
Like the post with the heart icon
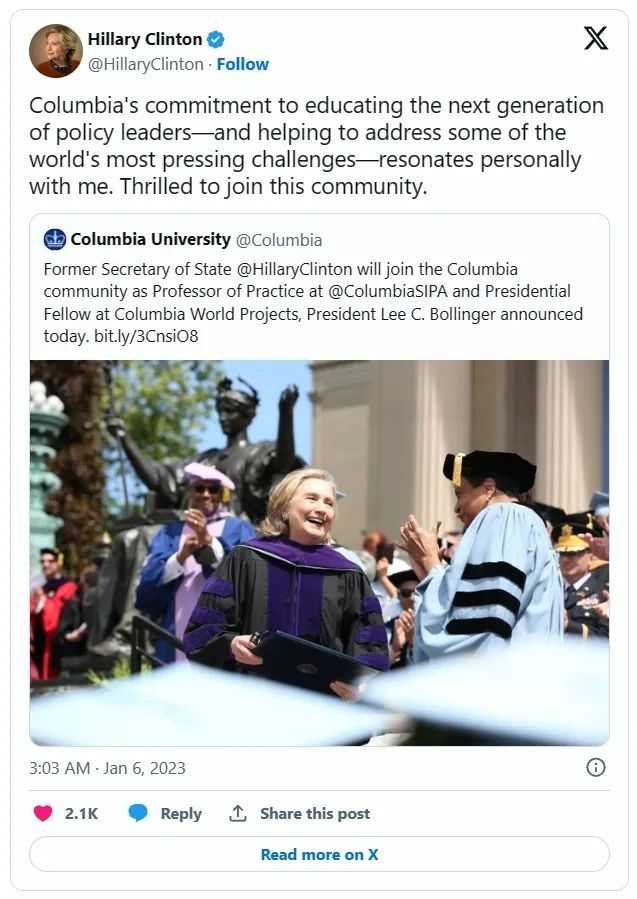tap(43, 813)
